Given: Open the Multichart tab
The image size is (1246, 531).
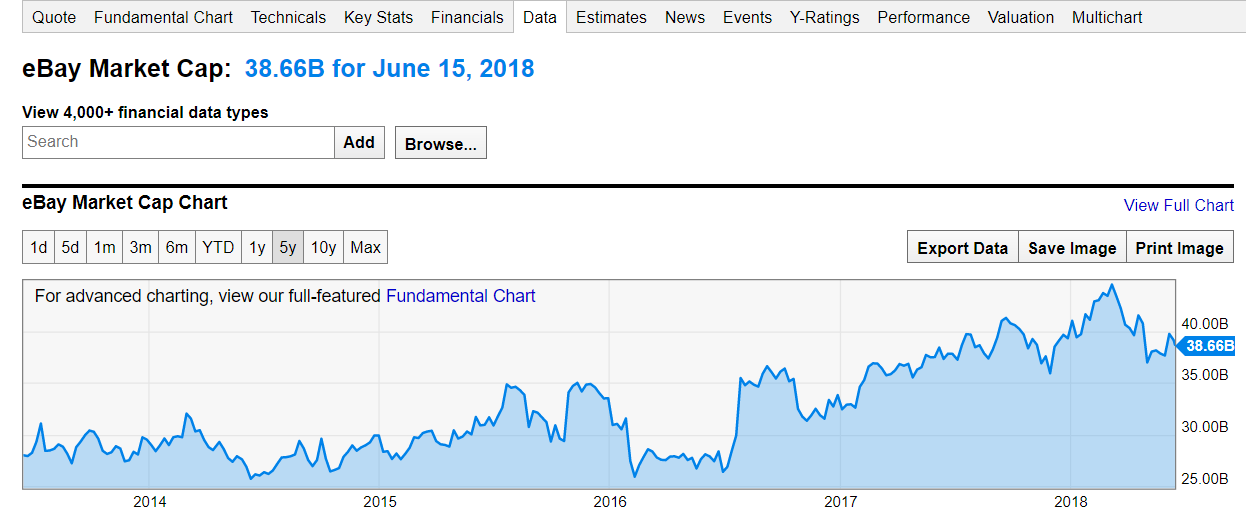Looking at the screenshot, I should pos(1107,17).
